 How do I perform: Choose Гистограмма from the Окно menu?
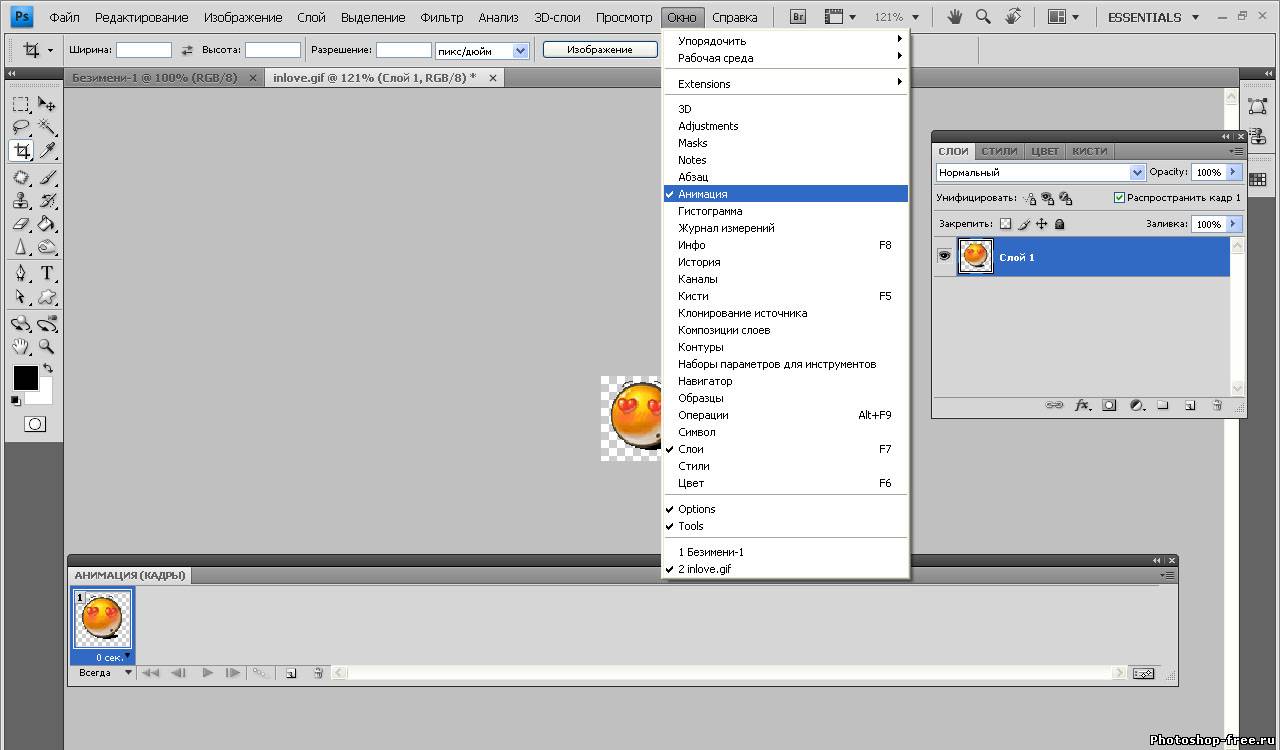pos(710,211)
